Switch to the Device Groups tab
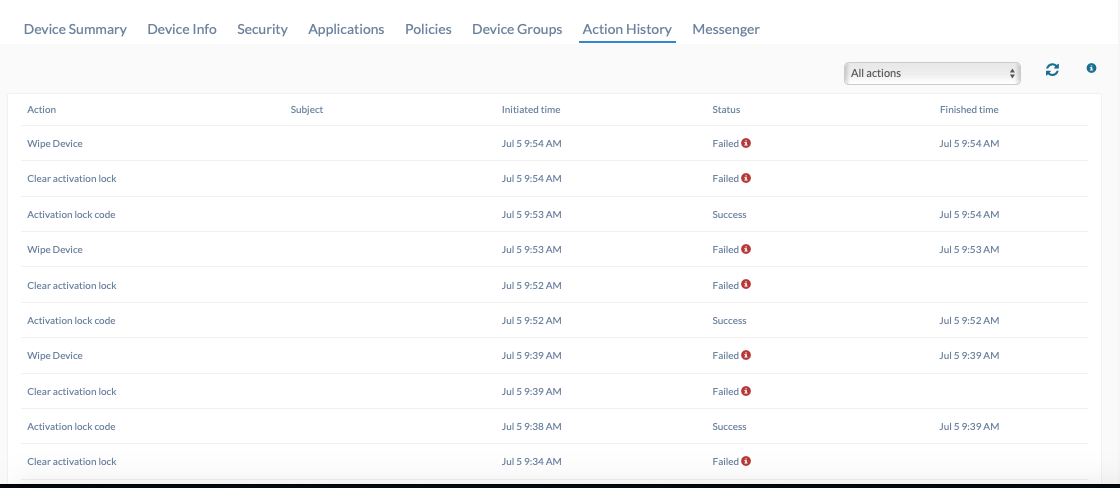This screenshot has height=488, width=1120. pyautogui.click(x=517, y=29)
